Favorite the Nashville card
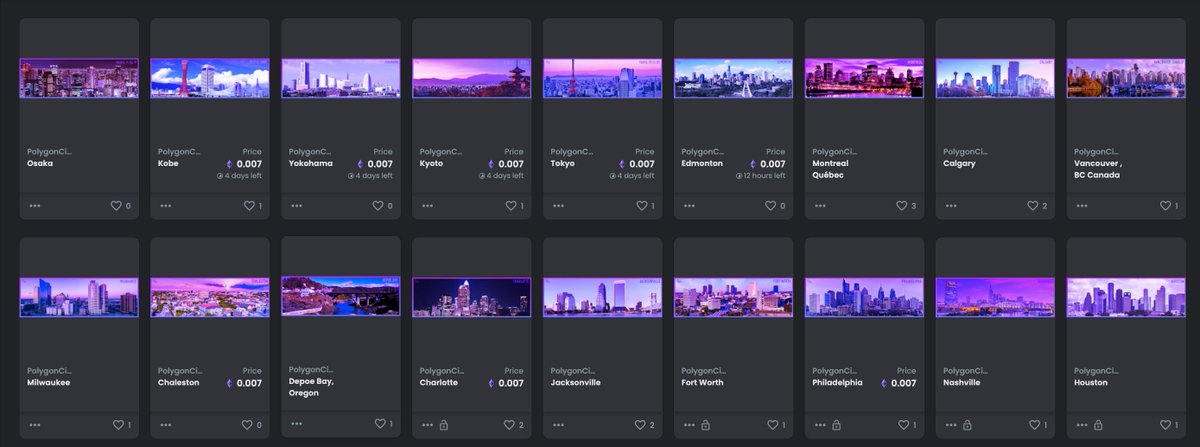The image size is (1200, 447). click(x=1034, y=425)
